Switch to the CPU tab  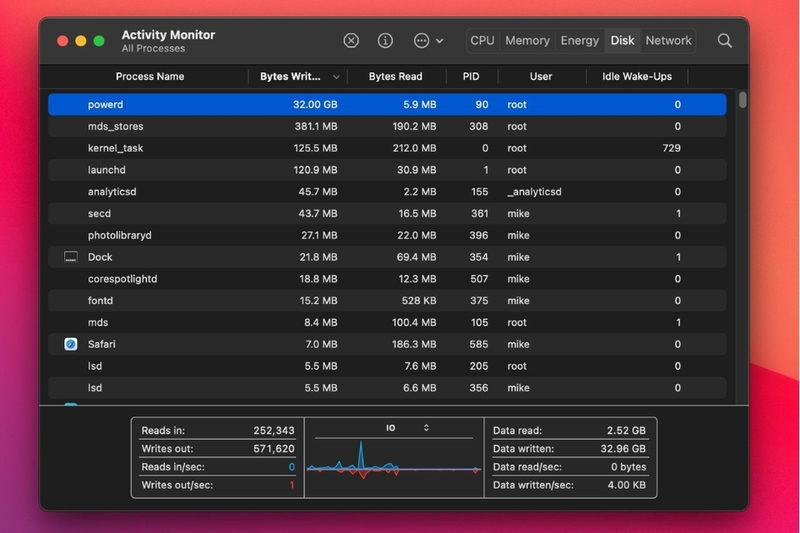coord(482,41)
